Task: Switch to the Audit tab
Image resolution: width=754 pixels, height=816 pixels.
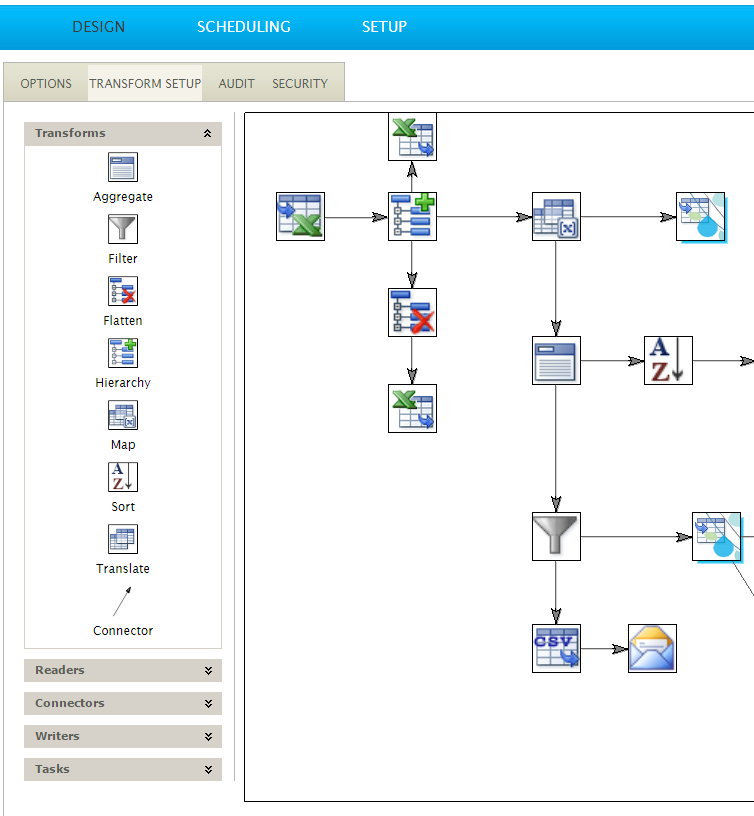Action: click(x=237, y=84)
